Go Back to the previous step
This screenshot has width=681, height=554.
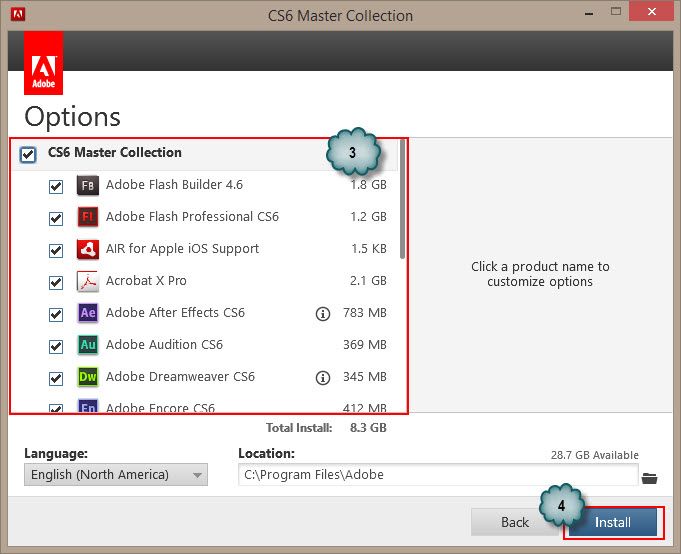click(x=515, y=522)
